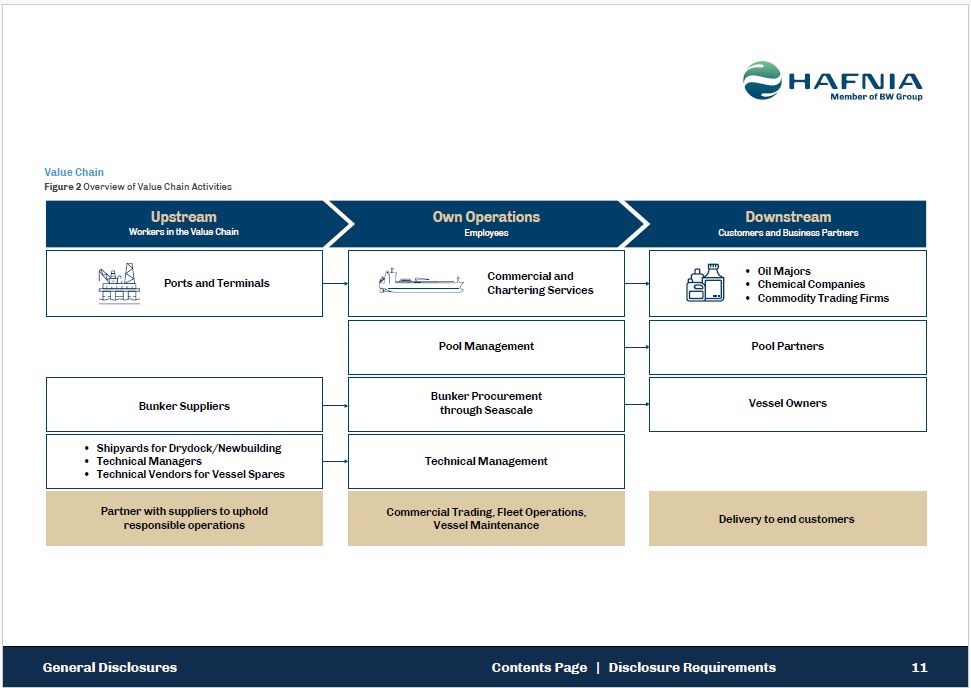The image size is (971, 688).
Task: Click the Hafnia logo
Action: click(832, 81)
